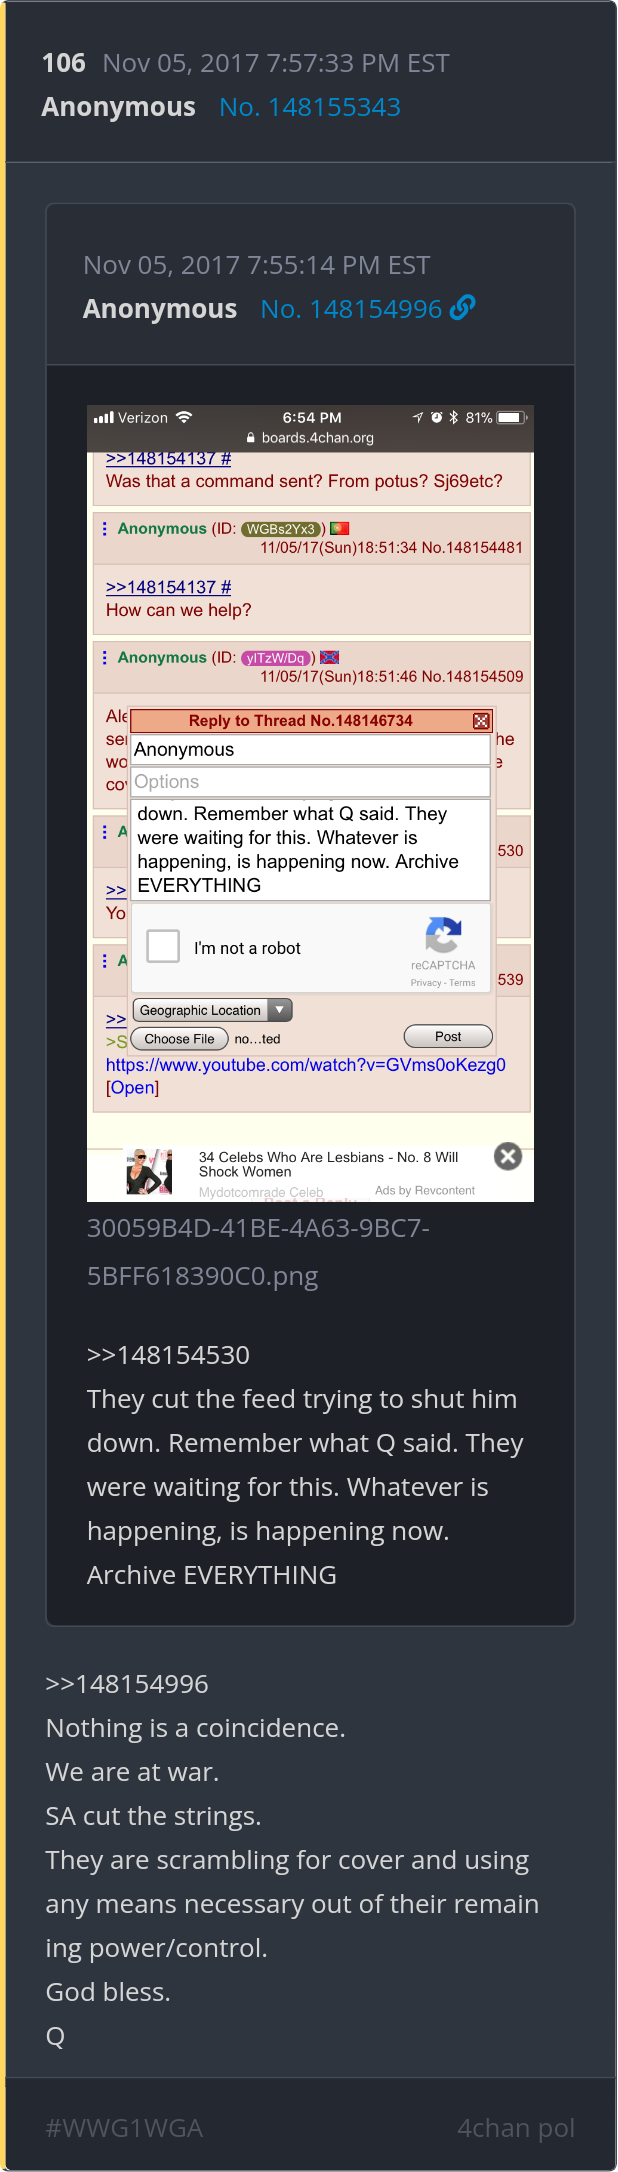Click the [Open] embed link
Screen dimensions: 618x2172
click(132, 1088)
